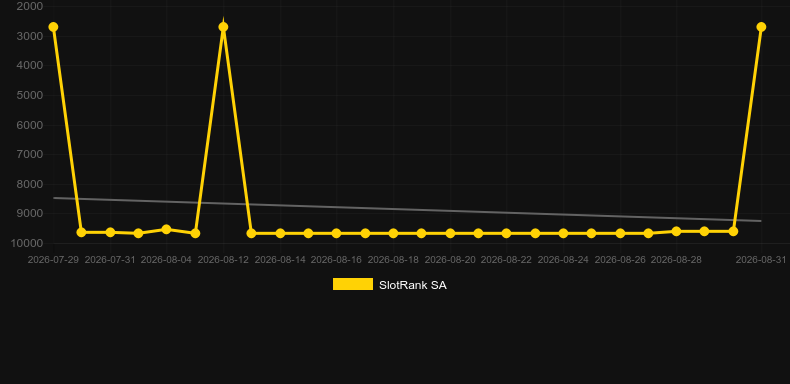Select the data point above 2026-08-28
This screenshot has height=384, width=790.
pos(676,231)
